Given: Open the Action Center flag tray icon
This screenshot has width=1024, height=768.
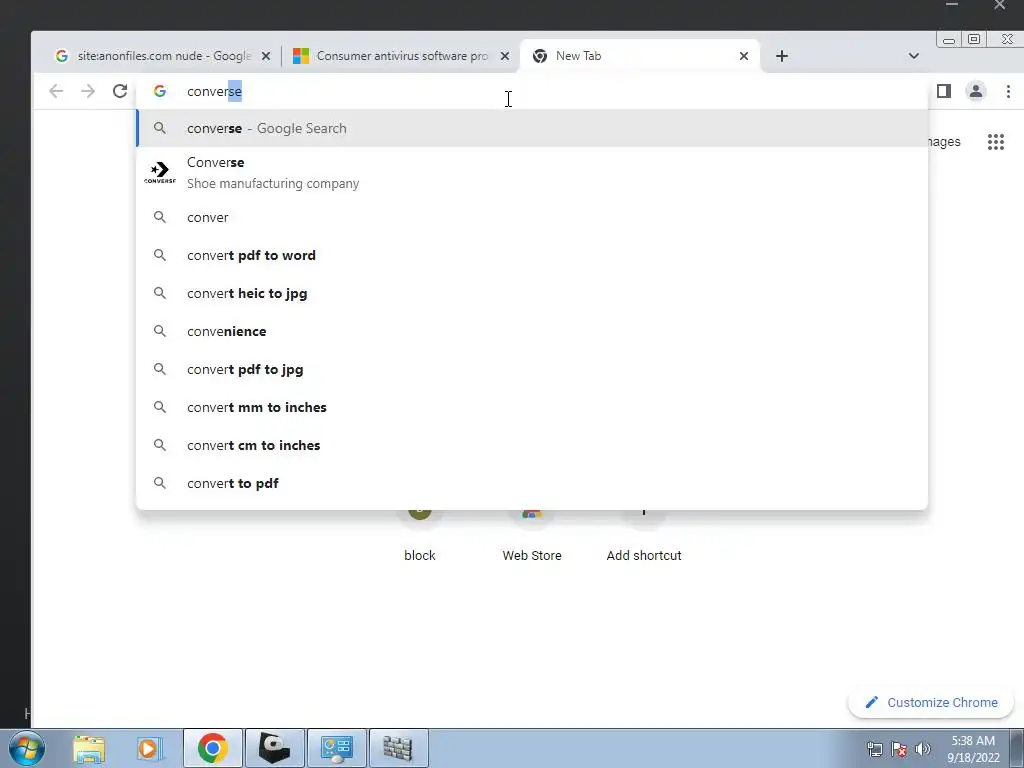Looking at the screenshot, I should (x=899, y=749).
